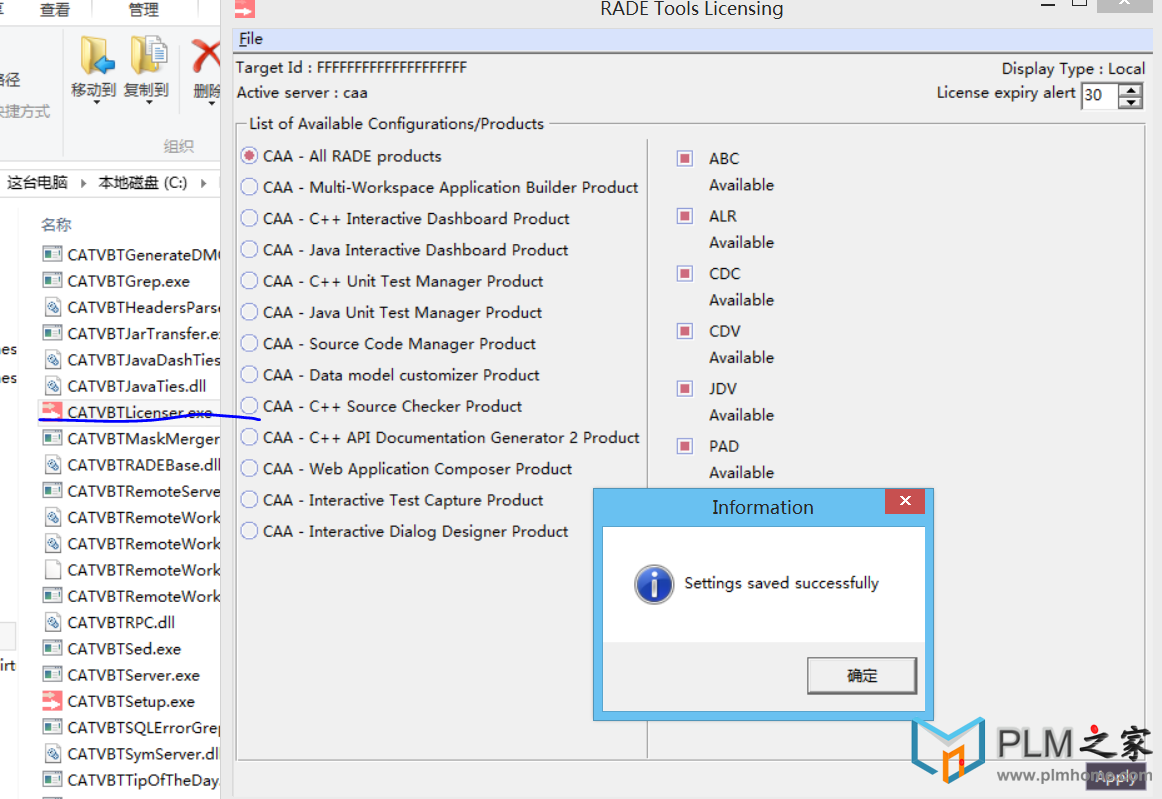Screen dimensions: 1162x799
Task: Close the Information dialog with its X
Action: [x=905, y=501]
